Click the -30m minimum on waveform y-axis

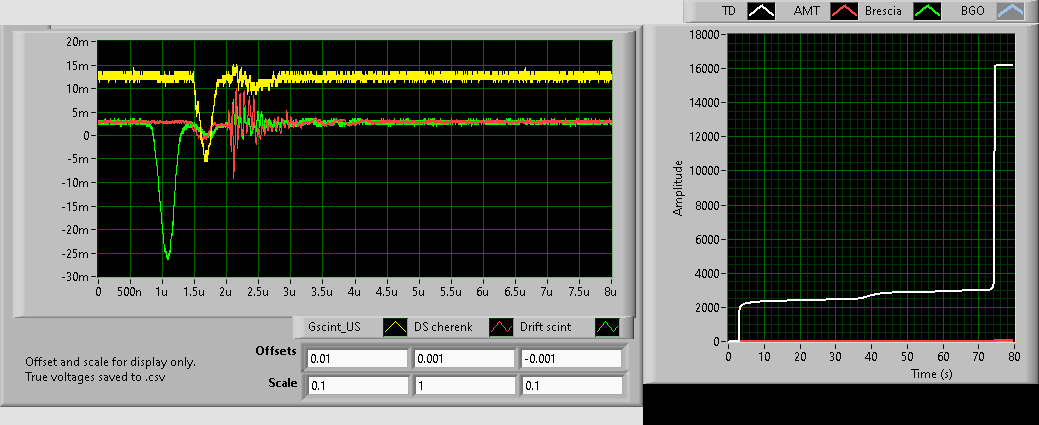coord(77,277)
